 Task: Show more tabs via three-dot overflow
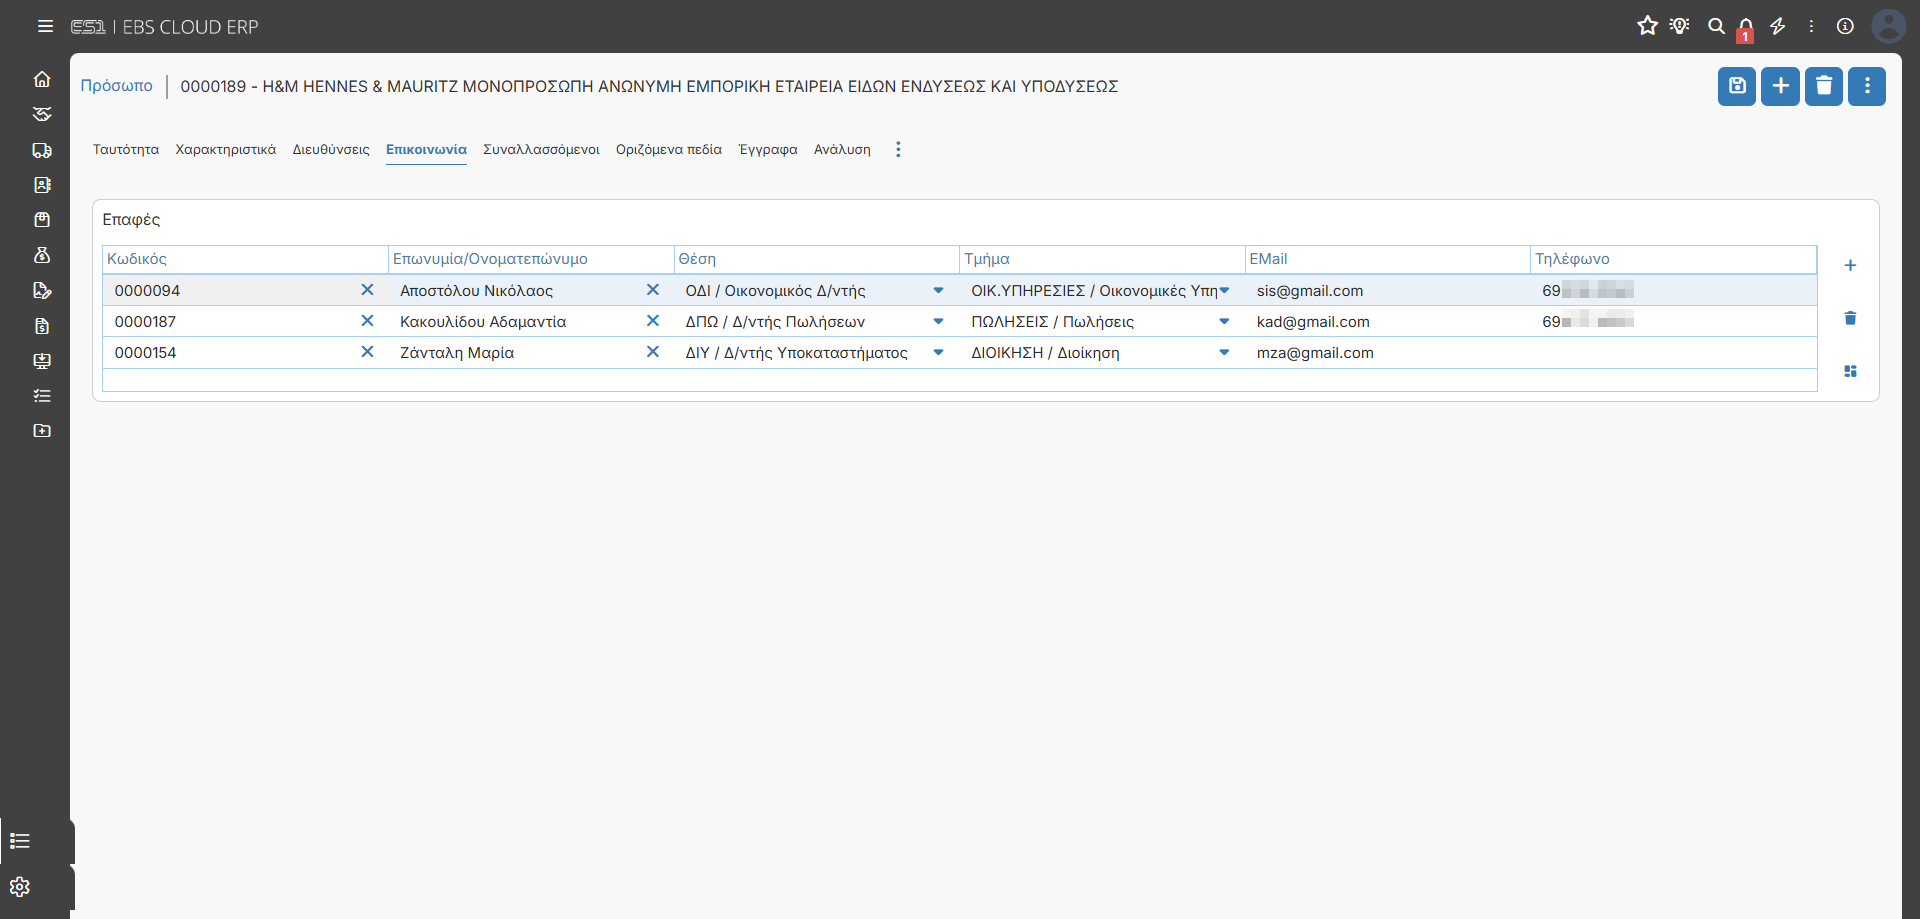click(898, 150)
